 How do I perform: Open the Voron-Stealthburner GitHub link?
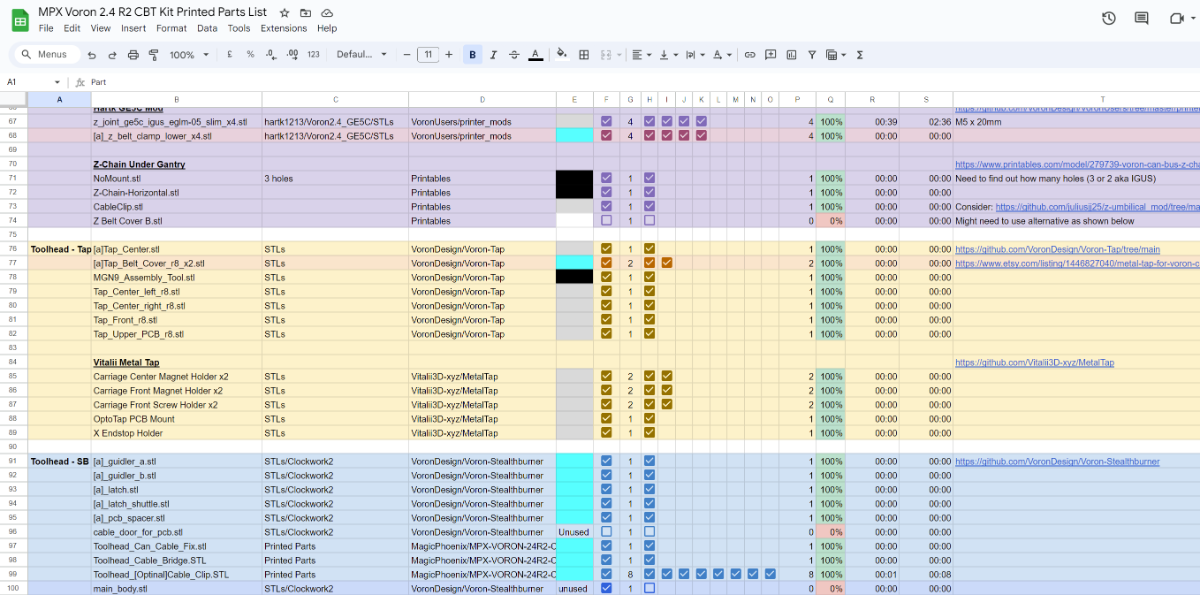[x=1057, y=462]
